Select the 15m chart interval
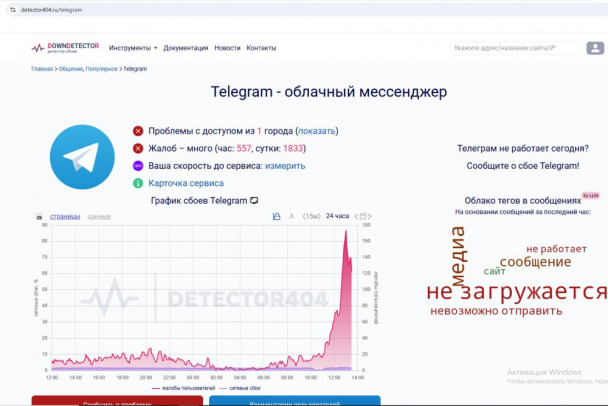The width and height of the screenshot is (608, 406). coord(311,216)
